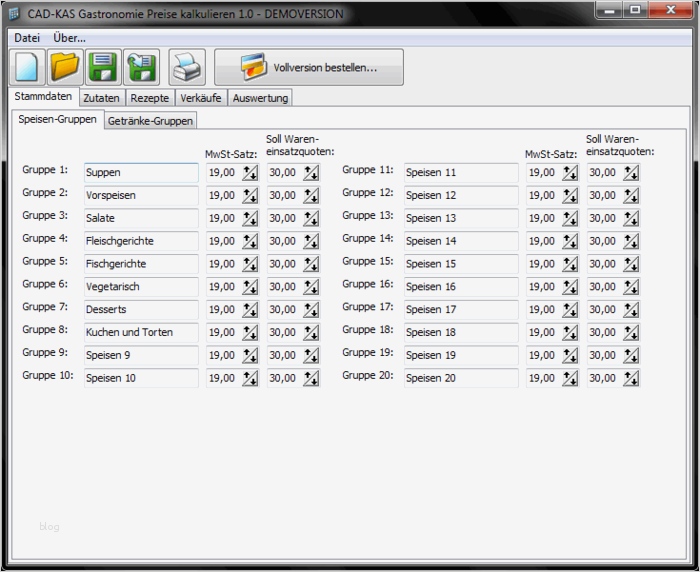
Task: Click Vollversion bestellen button
Action: click(x=309, y=67)
